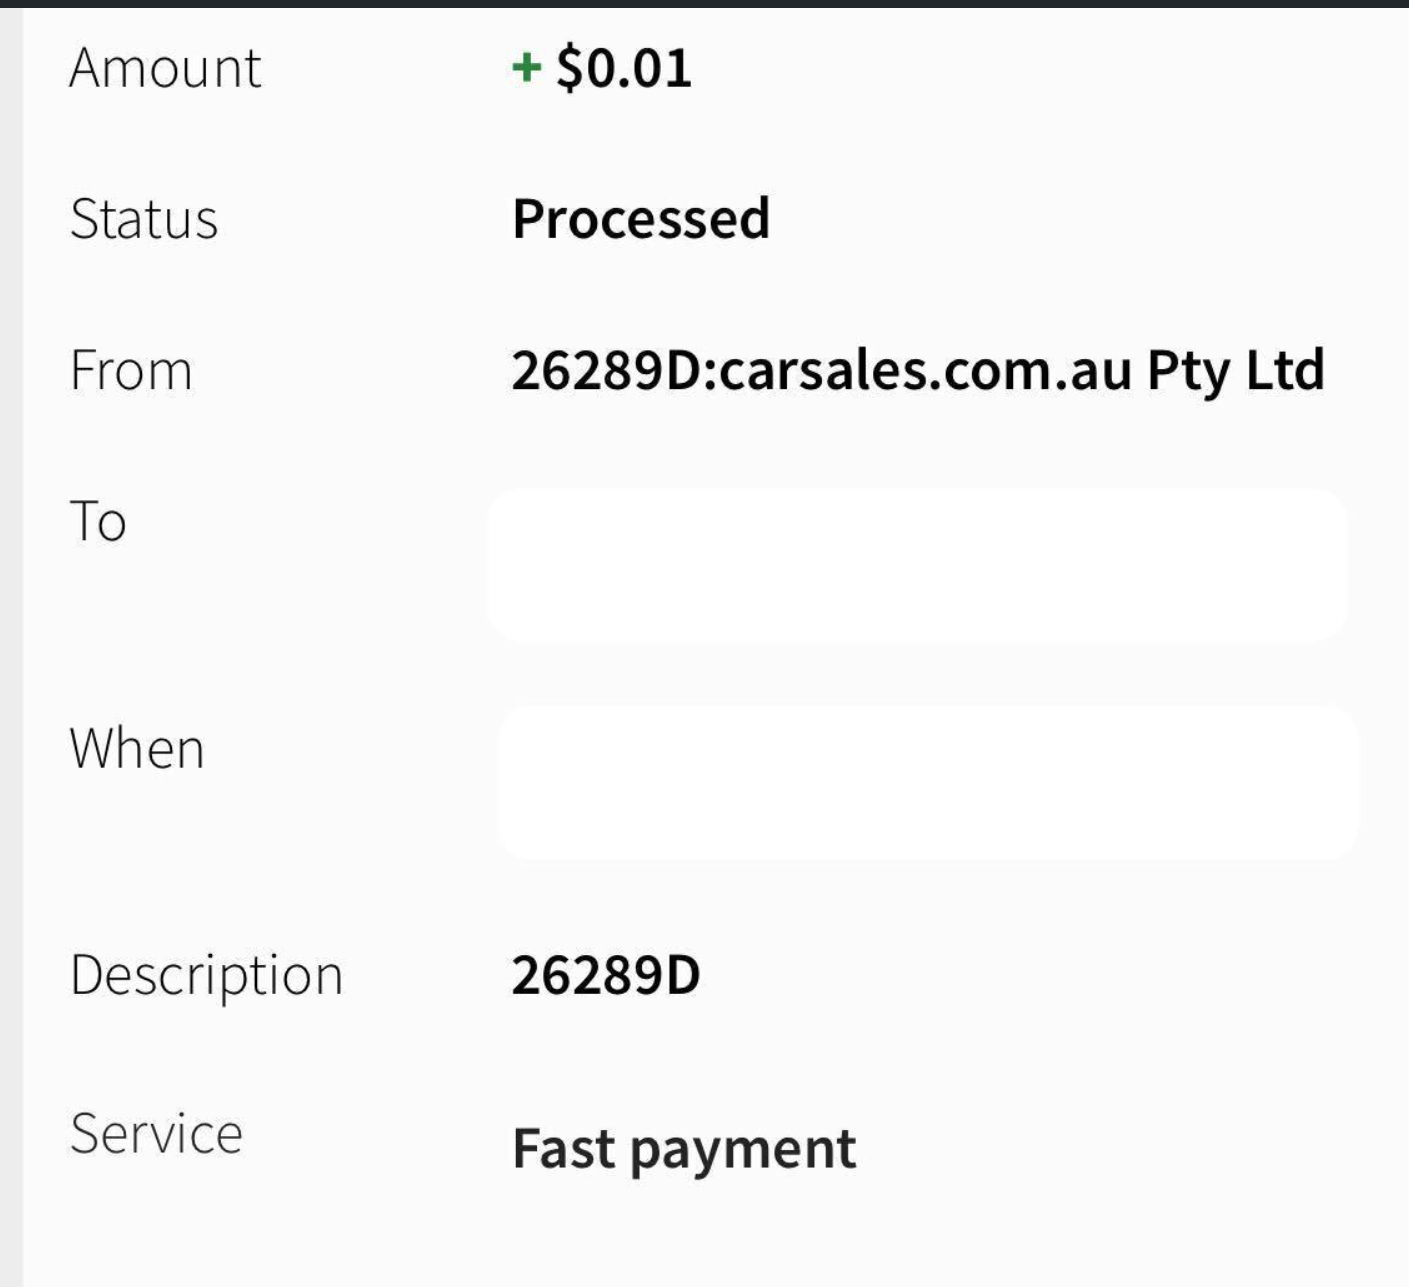This screenshot has width=1409, height=1287.
Task: Click the Description field label
Action: tap(206, 975)
